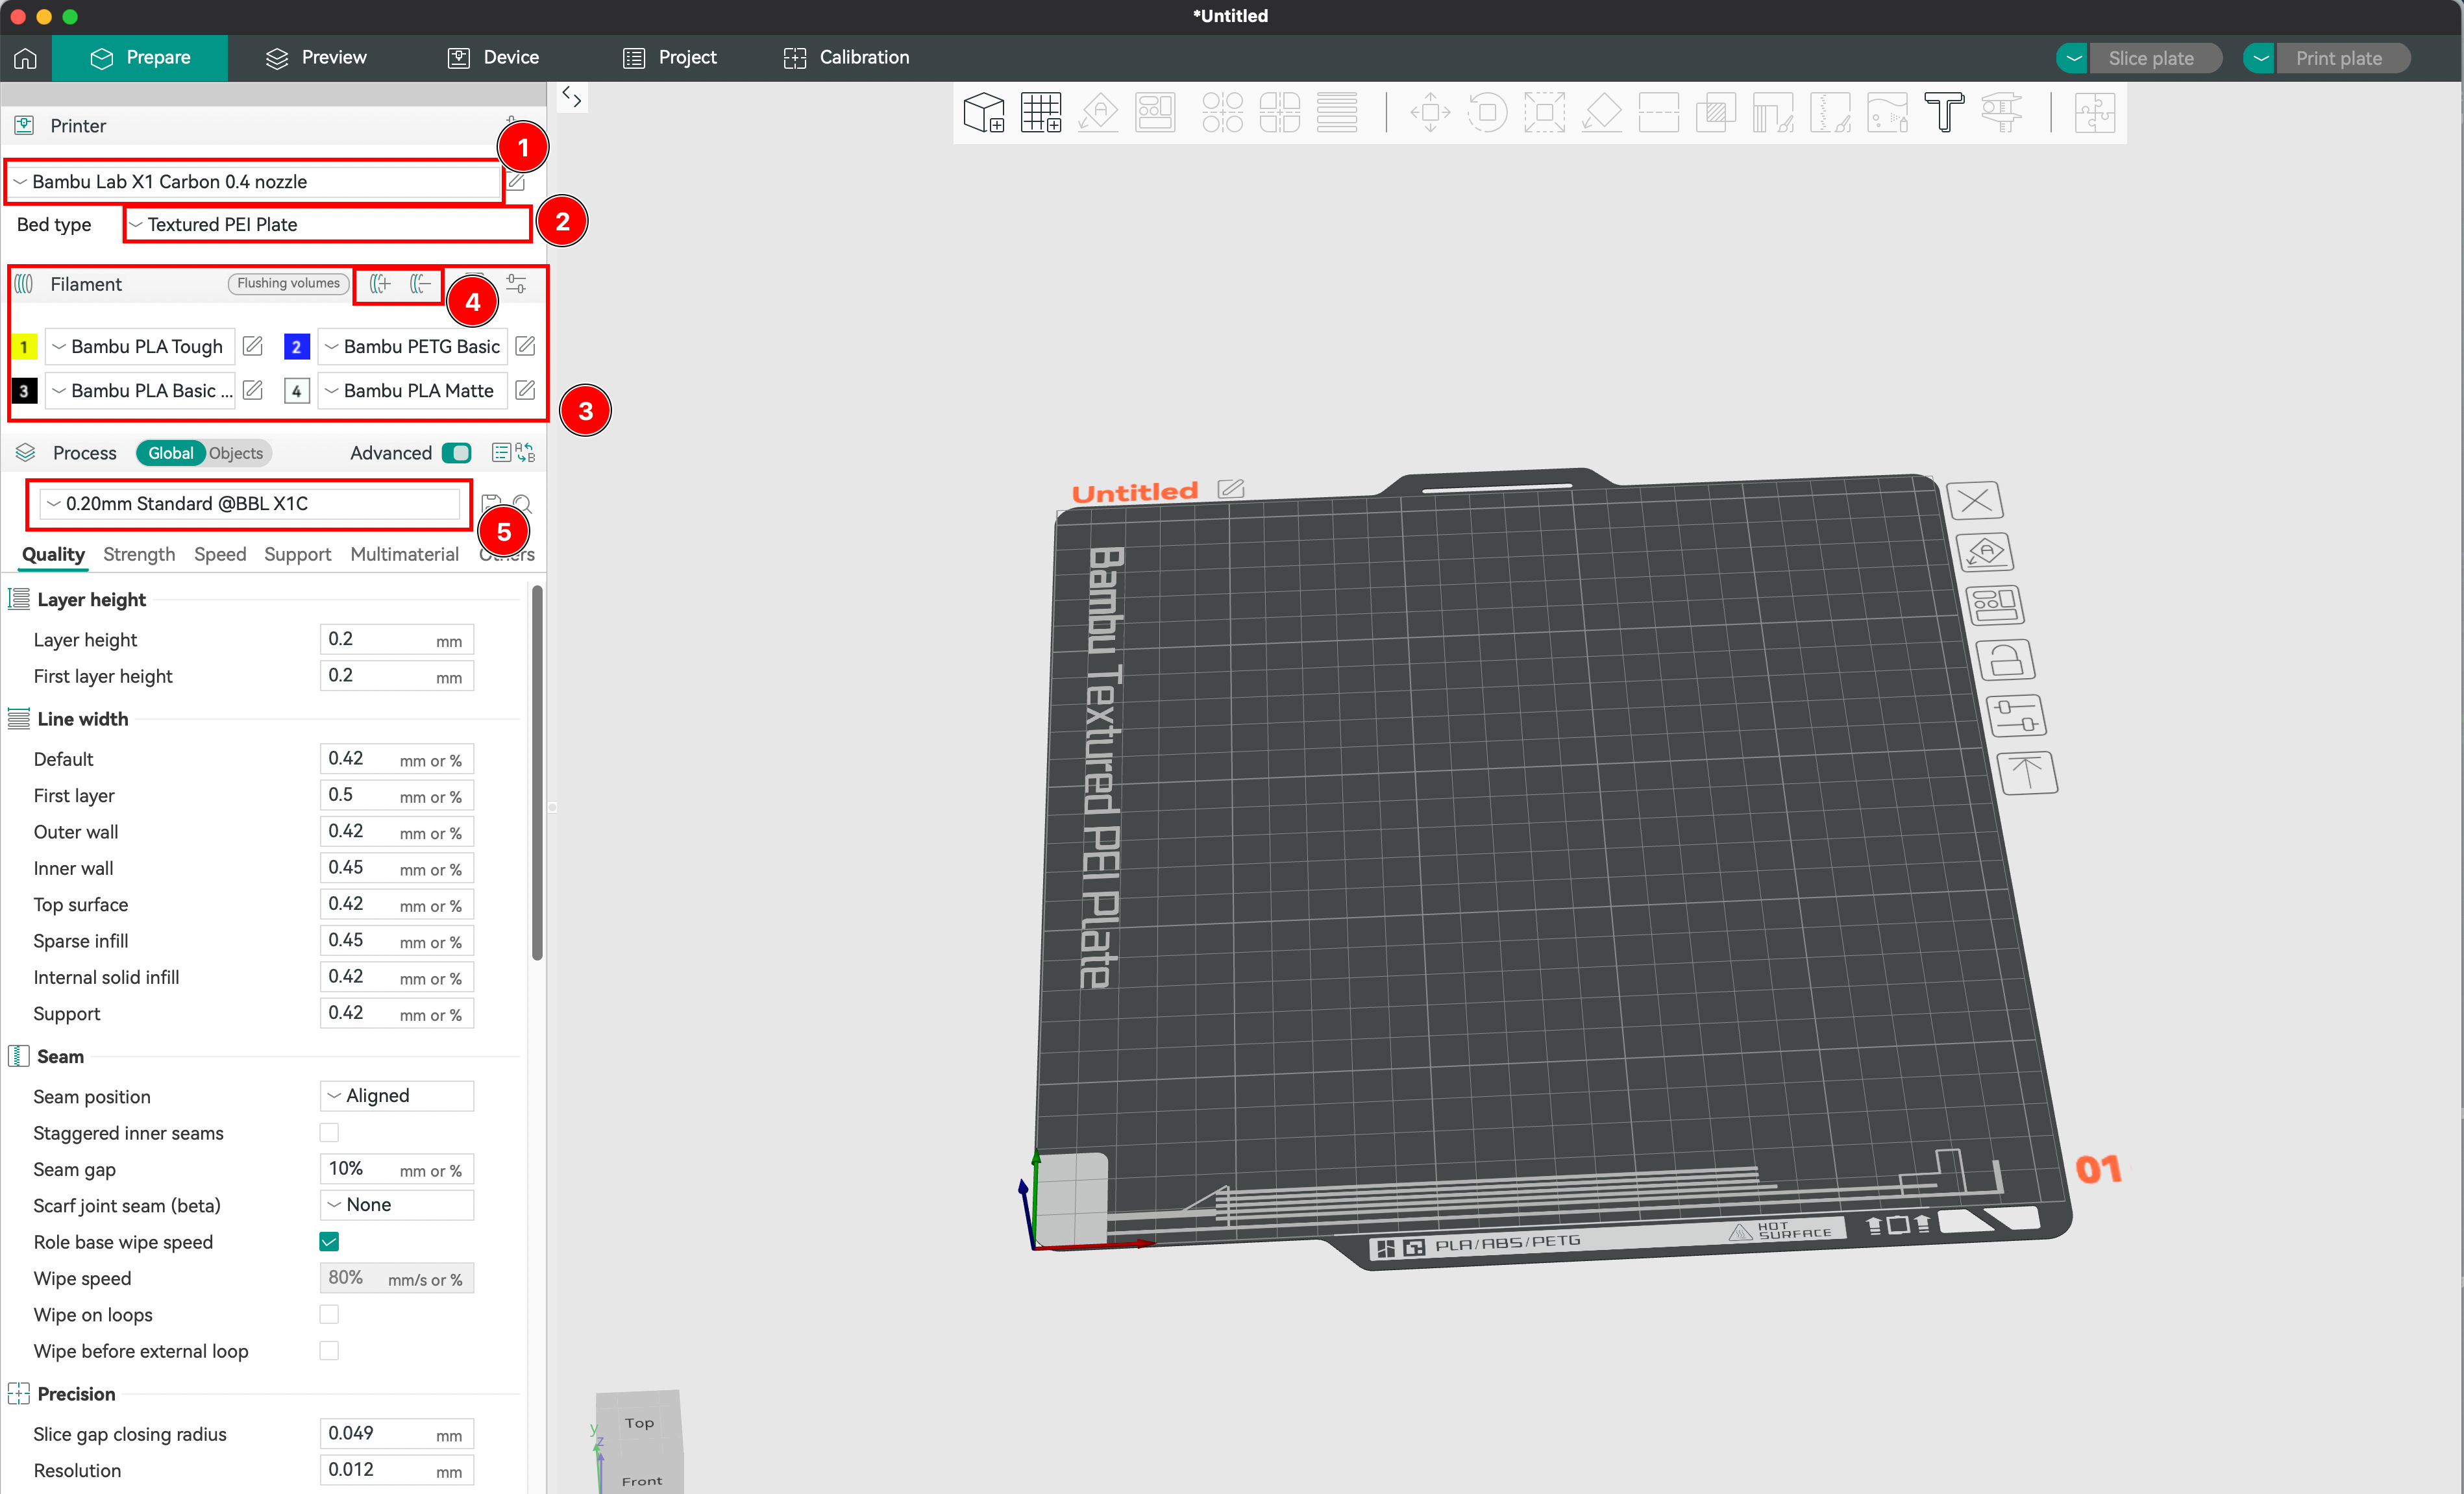Open the Speed settings tab
This screenshot has height=1494, width=2464.
click(x=220, y=554)
